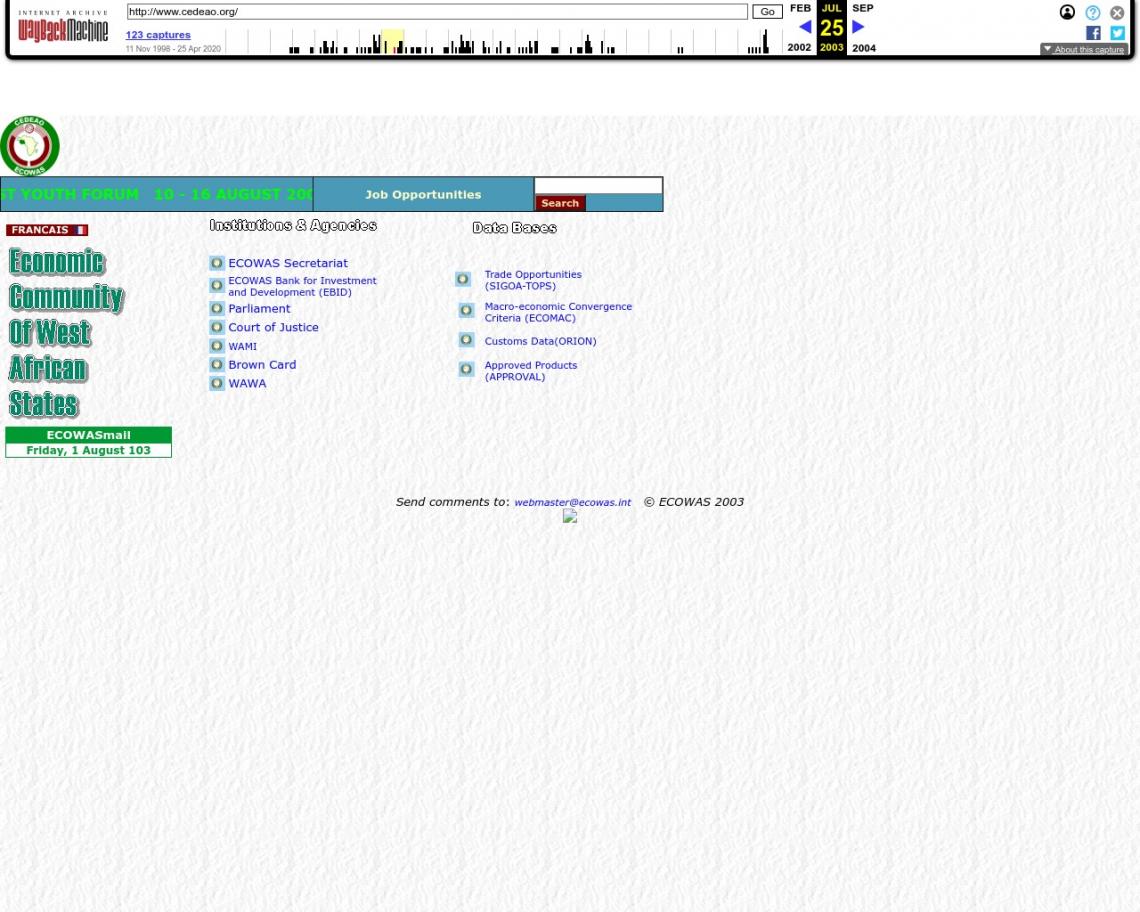Click bullet icon beside Approved Products
Screen dimensions: 1140x912
[467, 369]
